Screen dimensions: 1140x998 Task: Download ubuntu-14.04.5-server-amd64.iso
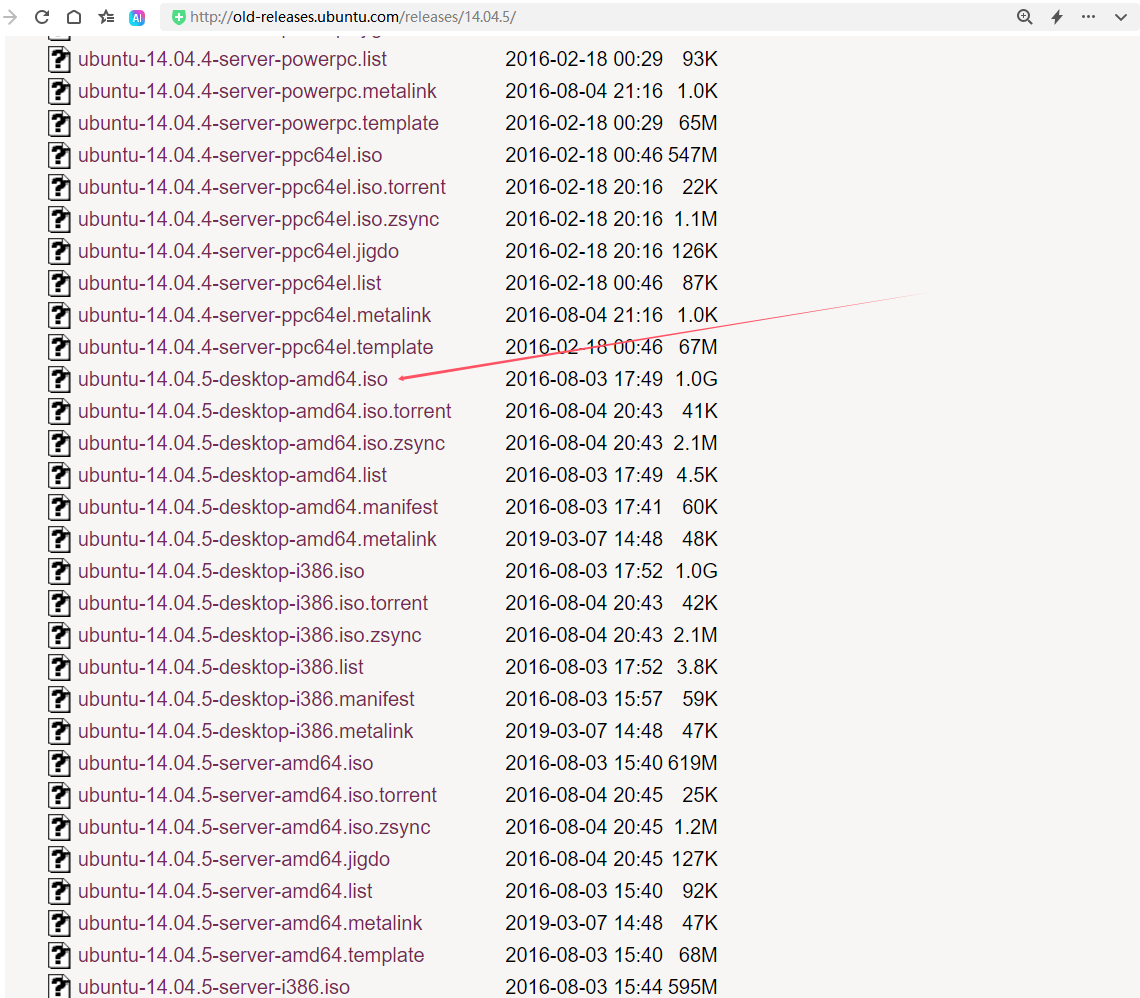[x=225, y=762]
